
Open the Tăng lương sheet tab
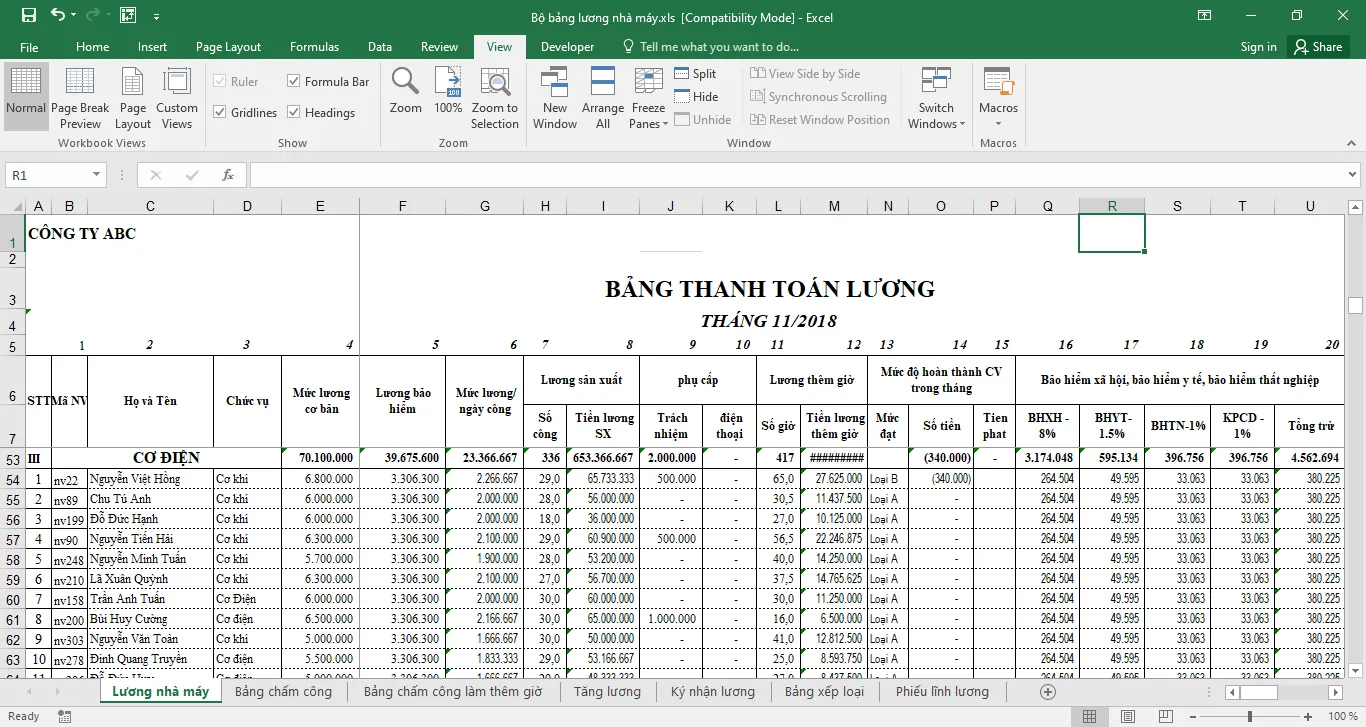607,691
